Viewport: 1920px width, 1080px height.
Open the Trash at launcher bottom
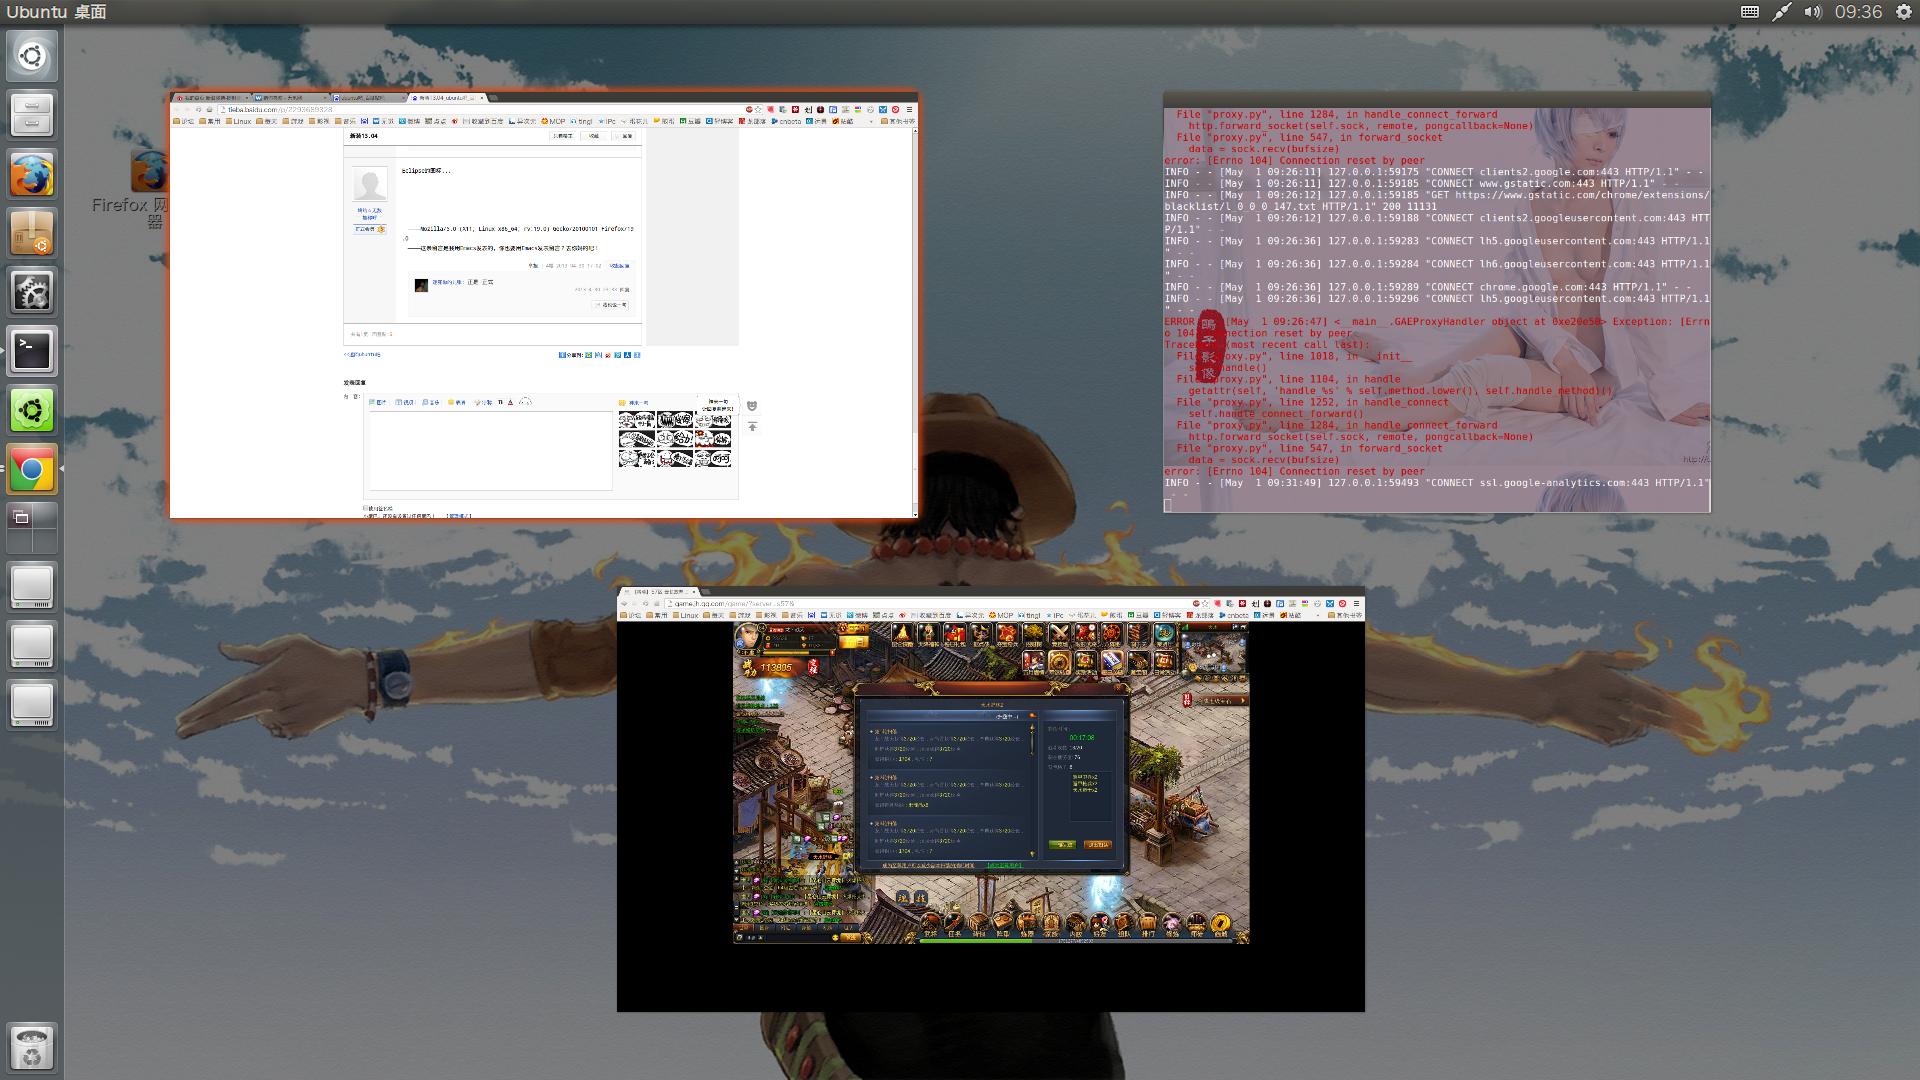point(32,1047)
